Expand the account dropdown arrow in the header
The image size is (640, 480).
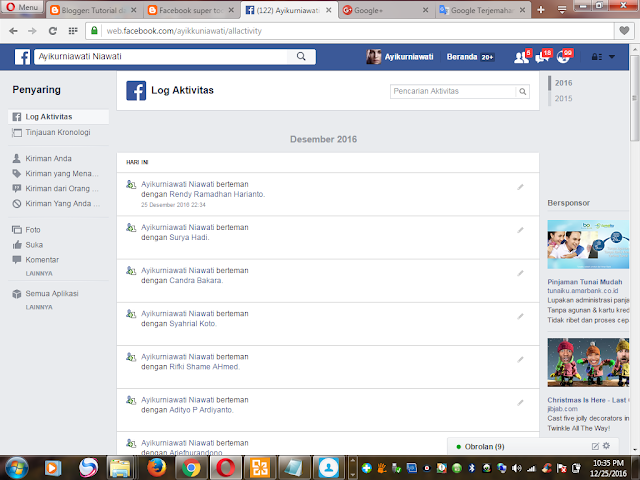point(612,57)
